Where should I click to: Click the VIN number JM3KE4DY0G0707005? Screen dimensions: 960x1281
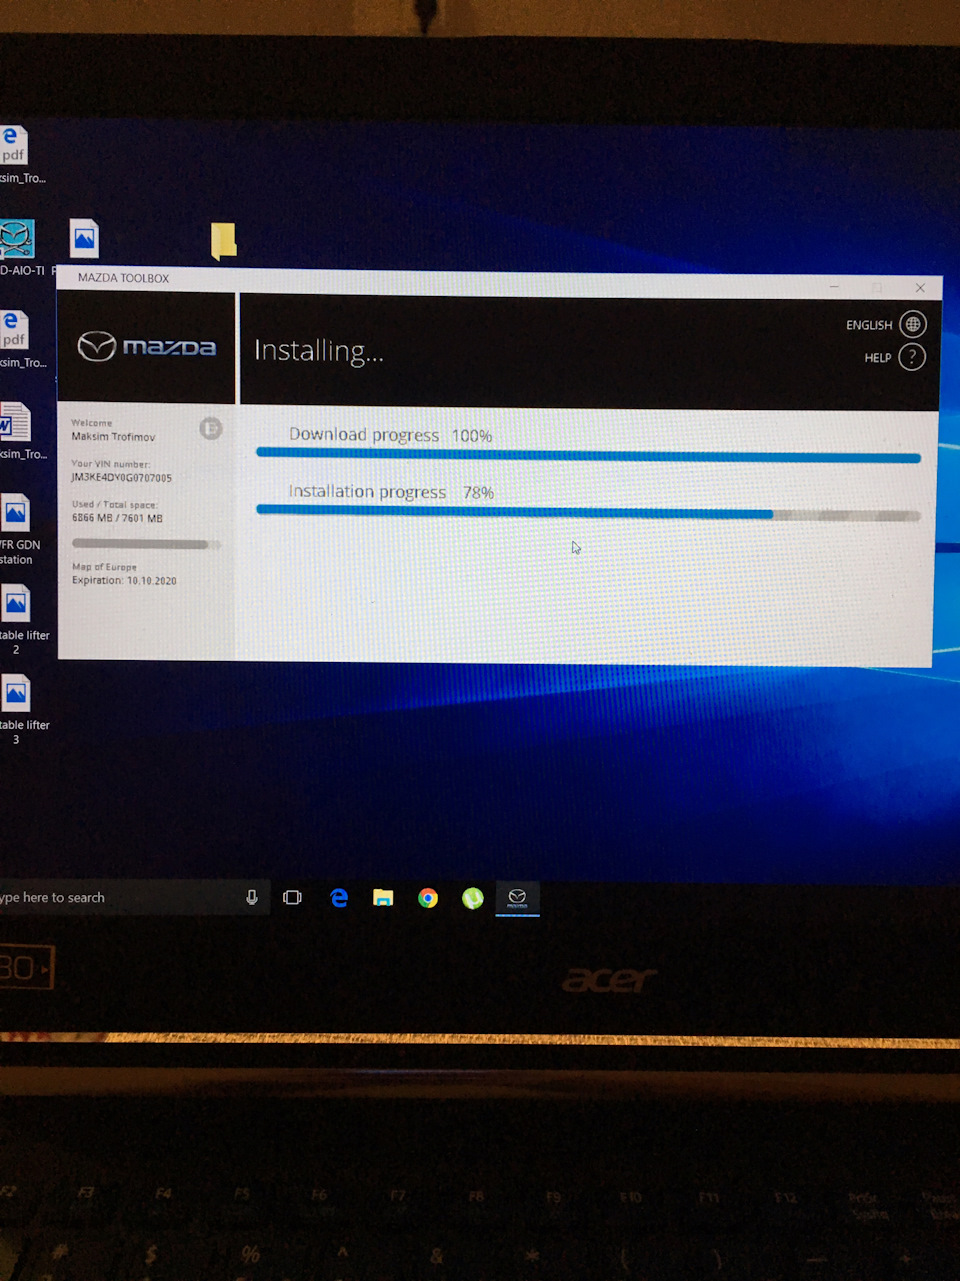[x=121, y=478]
